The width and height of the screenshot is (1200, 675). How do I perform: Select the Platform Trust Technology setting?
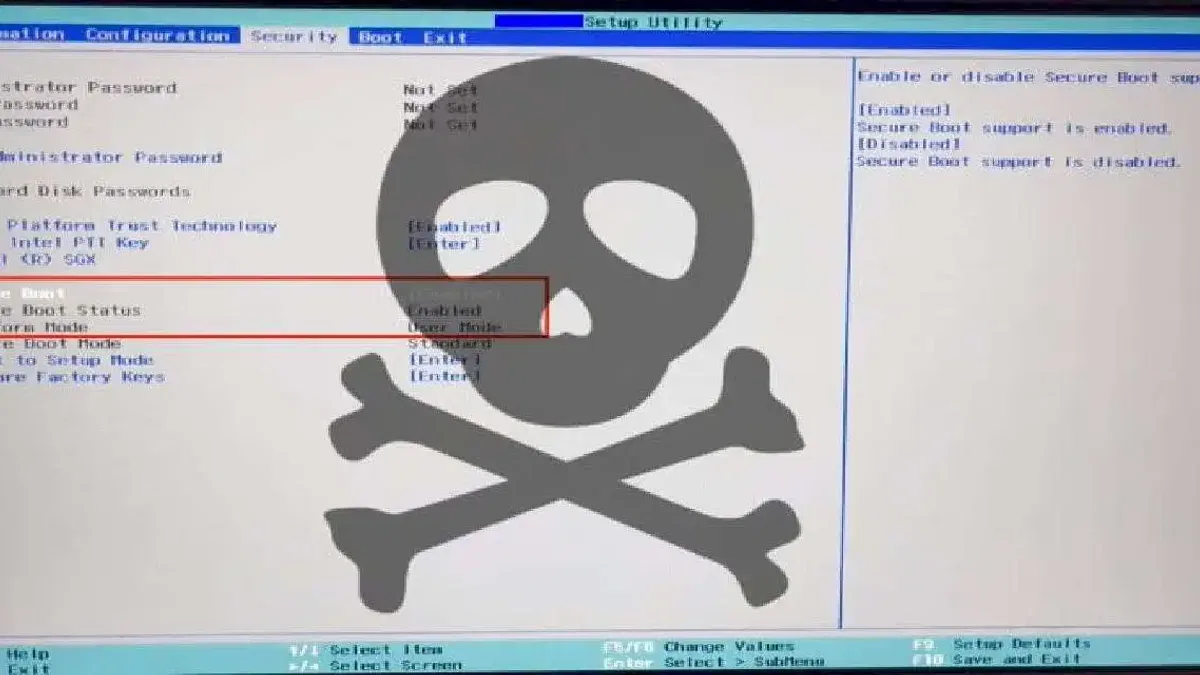(141, 226)
